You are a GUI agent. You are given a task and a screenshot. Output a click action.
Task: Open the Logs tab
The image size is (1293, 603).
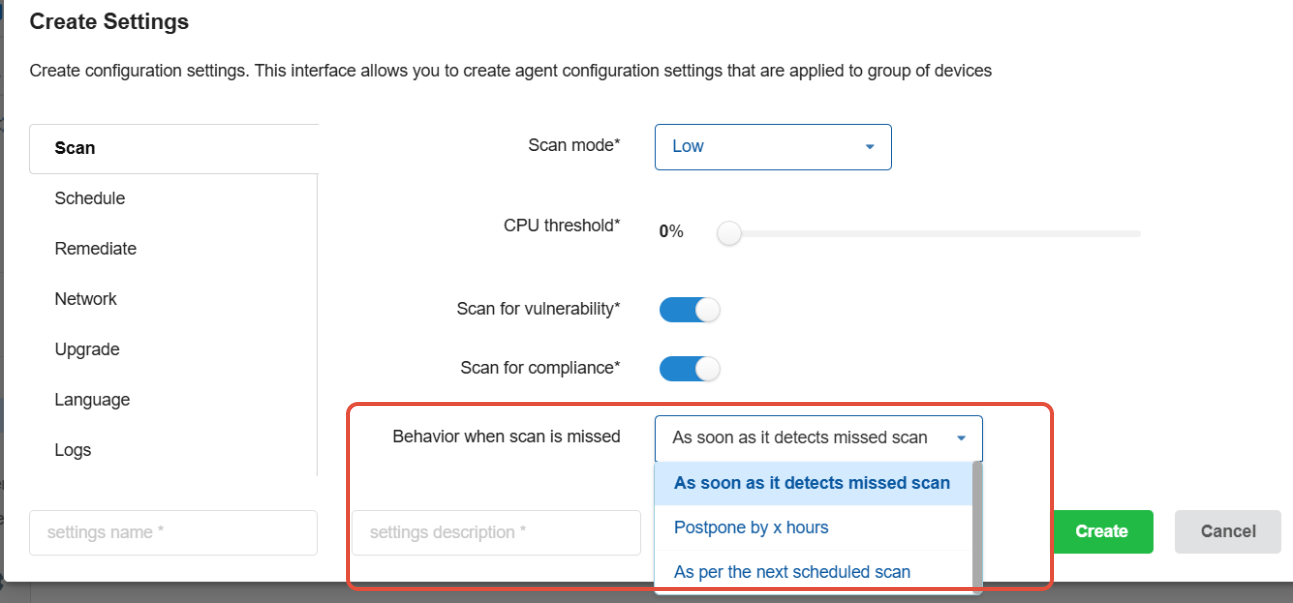click(73, 450)
